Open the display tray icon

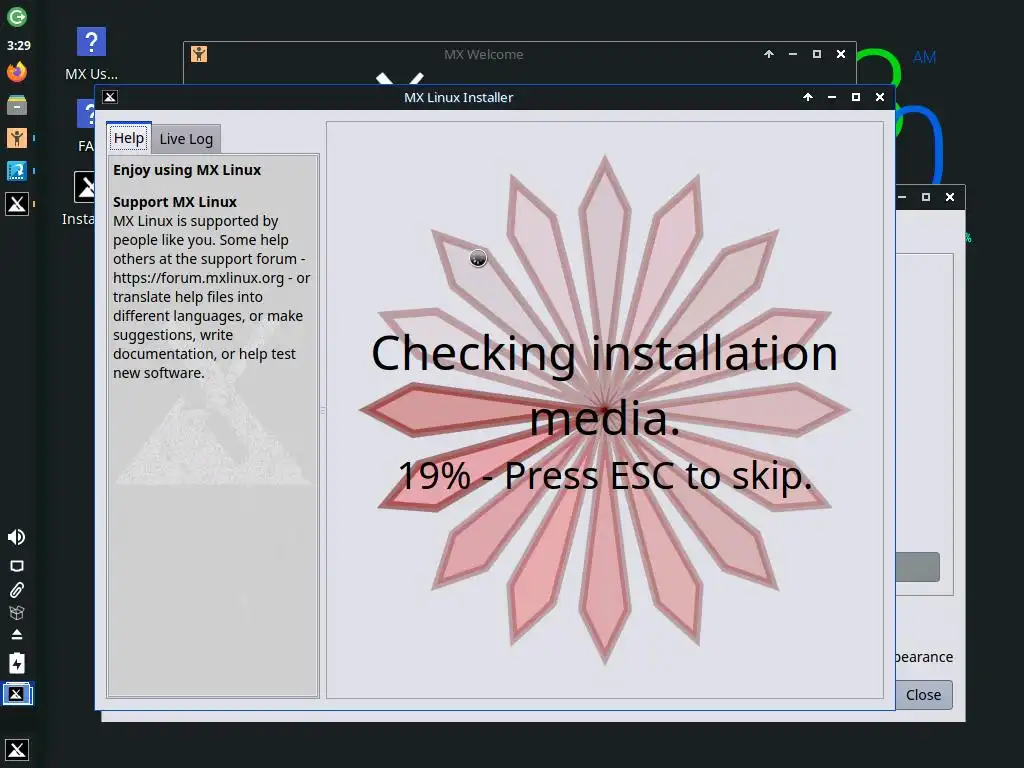pos(17,566)
